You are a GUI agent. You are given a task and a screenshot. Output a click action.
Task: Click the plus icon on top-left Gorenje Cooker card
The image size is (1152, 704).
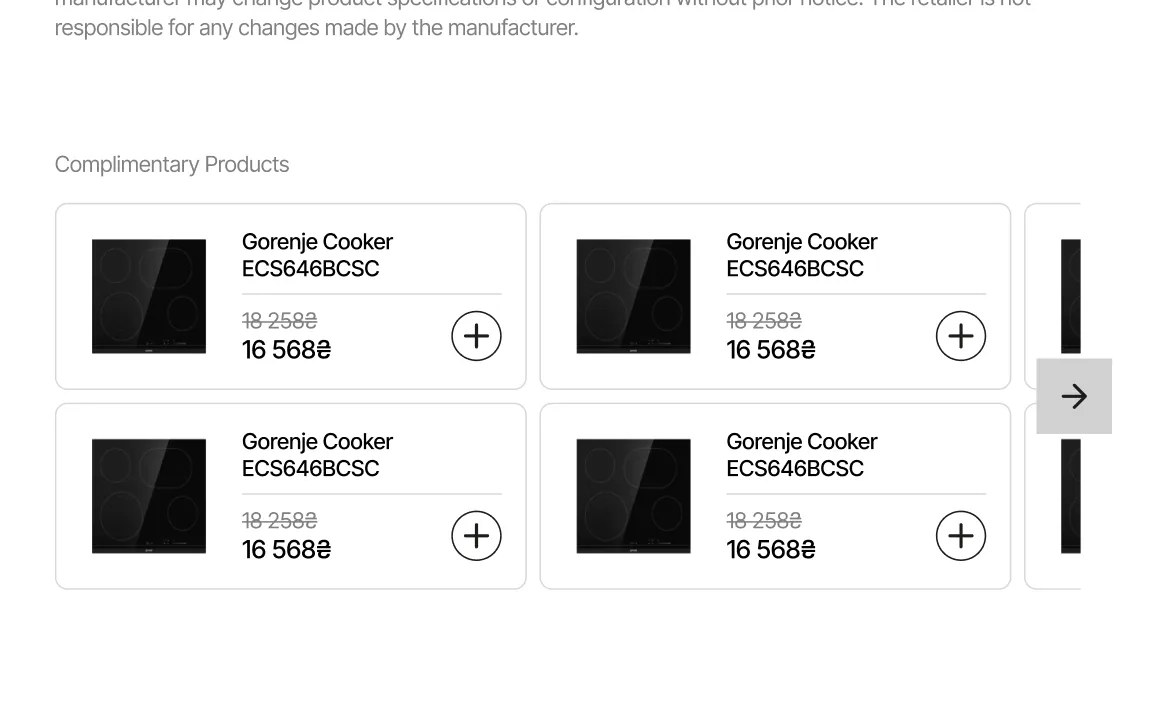tap(476, 335)
